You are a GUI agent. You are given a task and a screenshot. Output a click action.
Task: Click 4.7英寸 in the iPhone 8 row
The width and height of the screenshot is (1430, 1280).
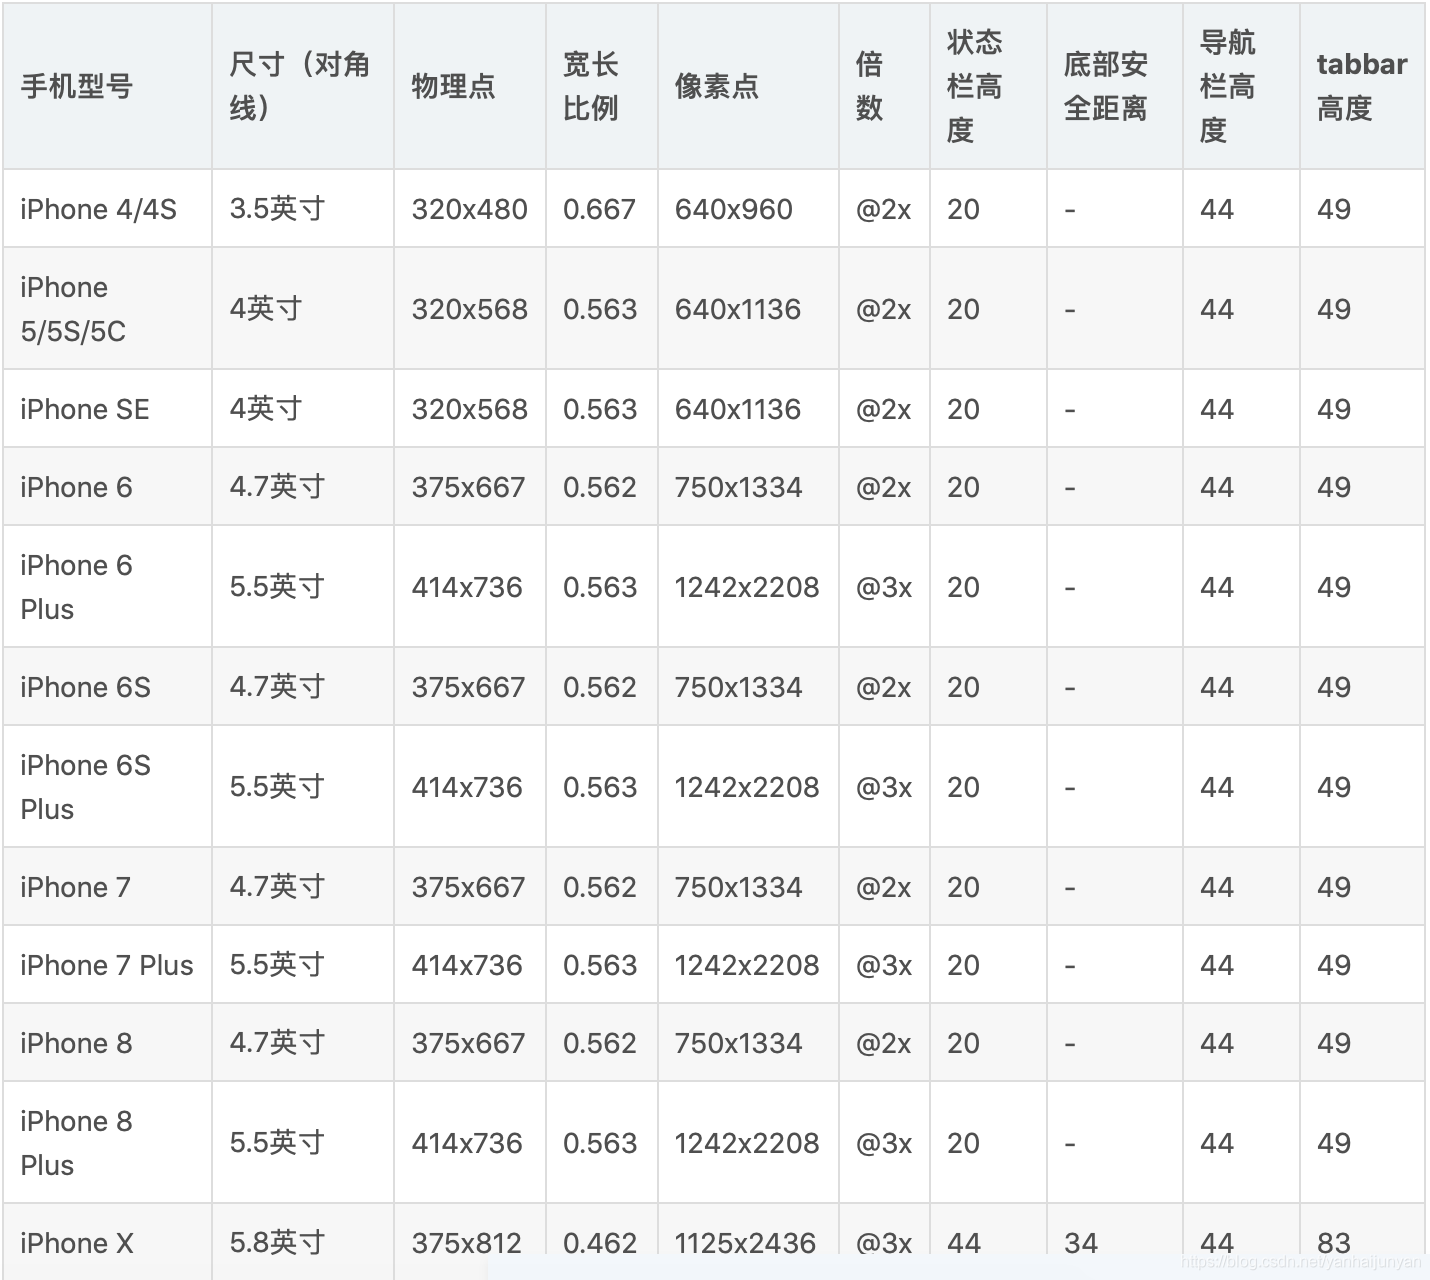pyautogui.click(x=277, y=1043)
